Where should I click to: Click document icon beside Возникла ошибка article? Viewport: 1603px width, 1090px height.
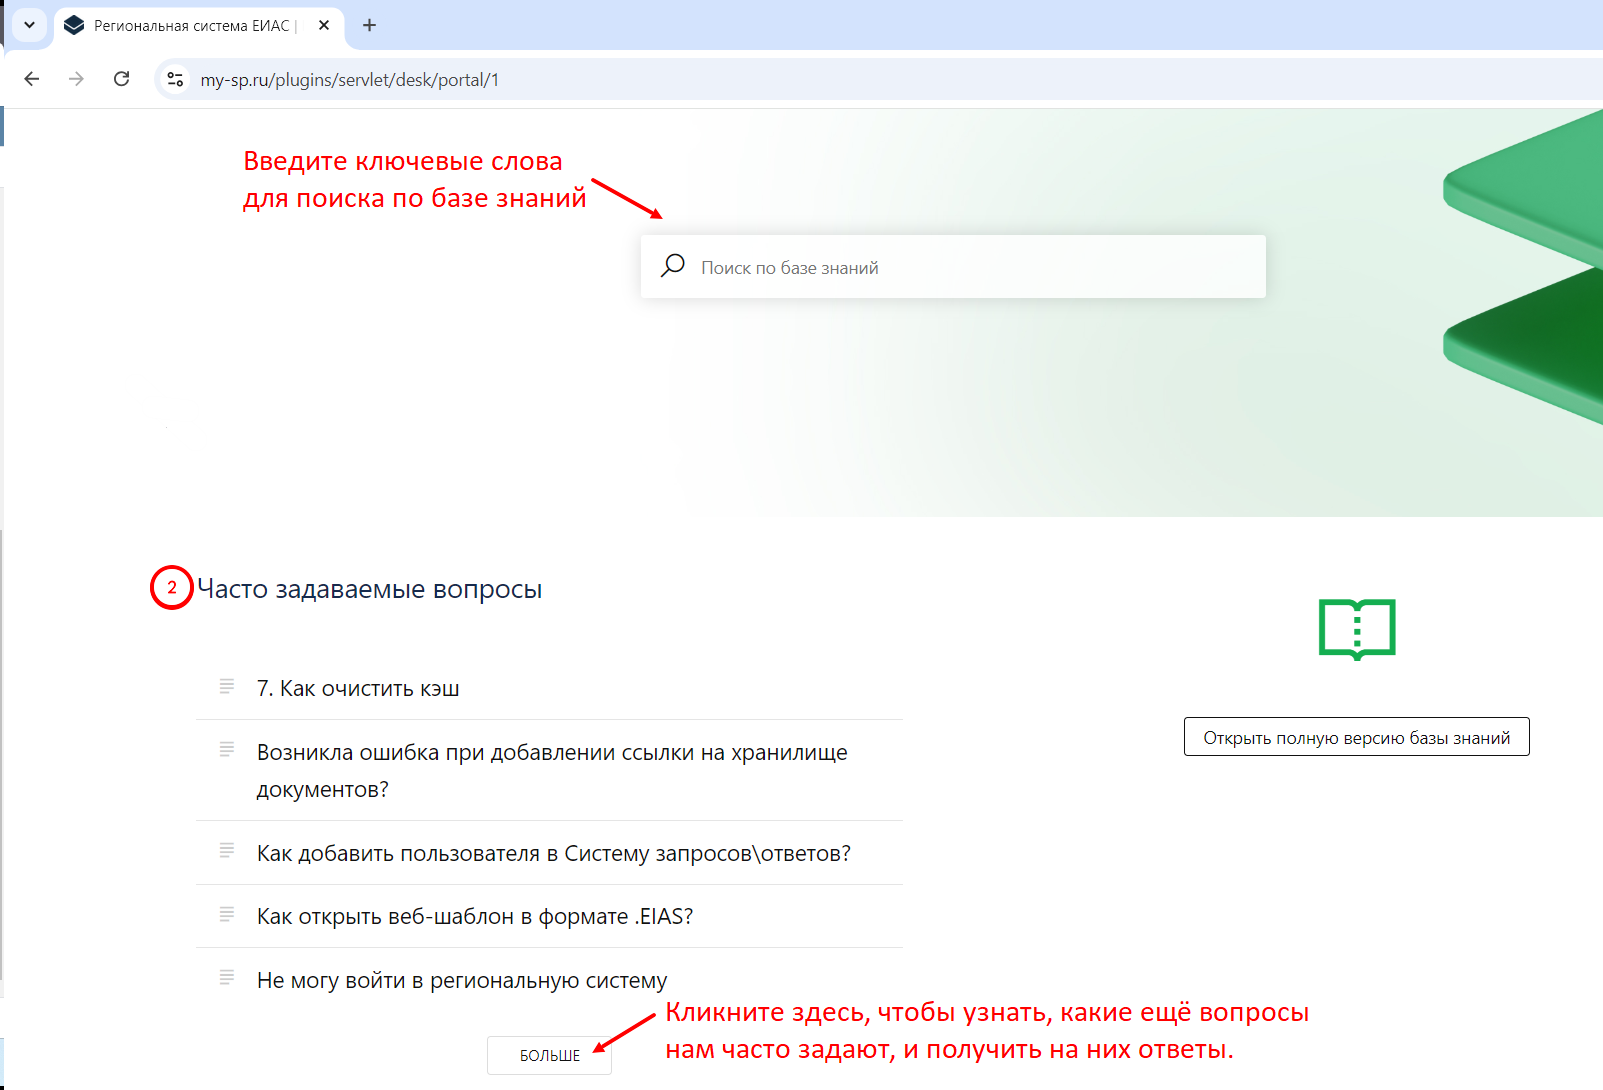[x=227, y=749]
